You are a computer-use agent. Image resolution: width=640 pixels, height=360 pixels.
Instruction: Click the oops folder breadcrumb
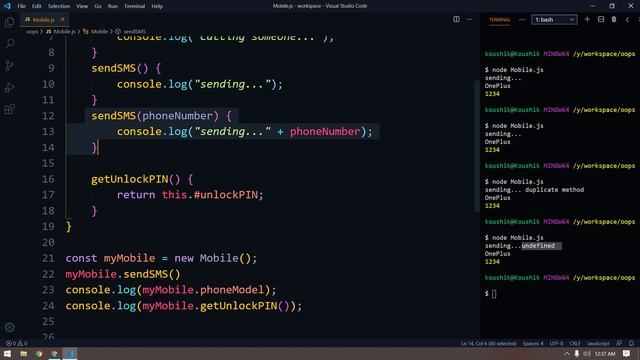32,31
